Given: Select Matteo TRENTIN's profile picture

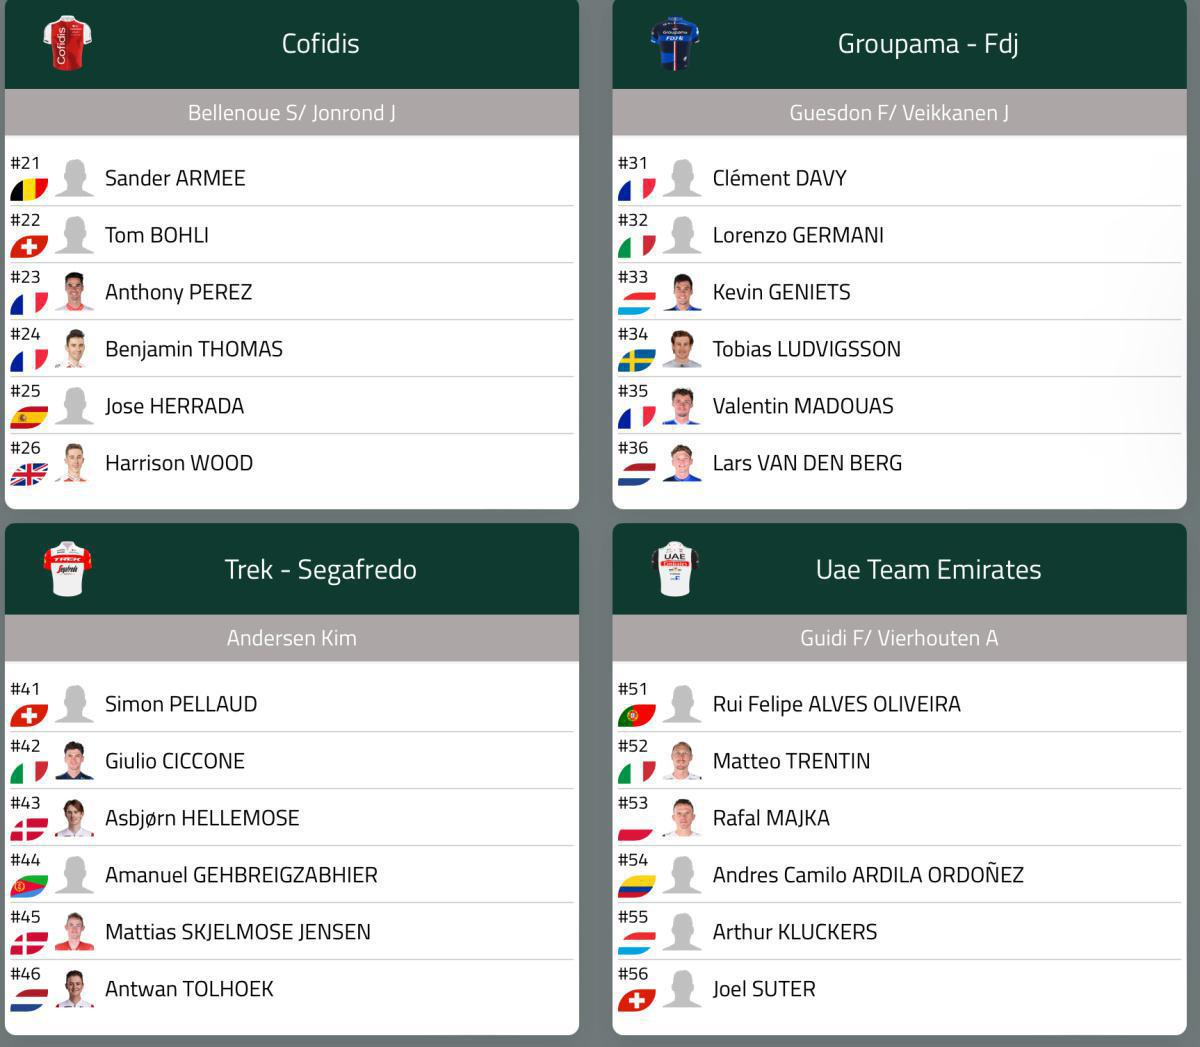Looking at the screenshot, I should point(682,760).
